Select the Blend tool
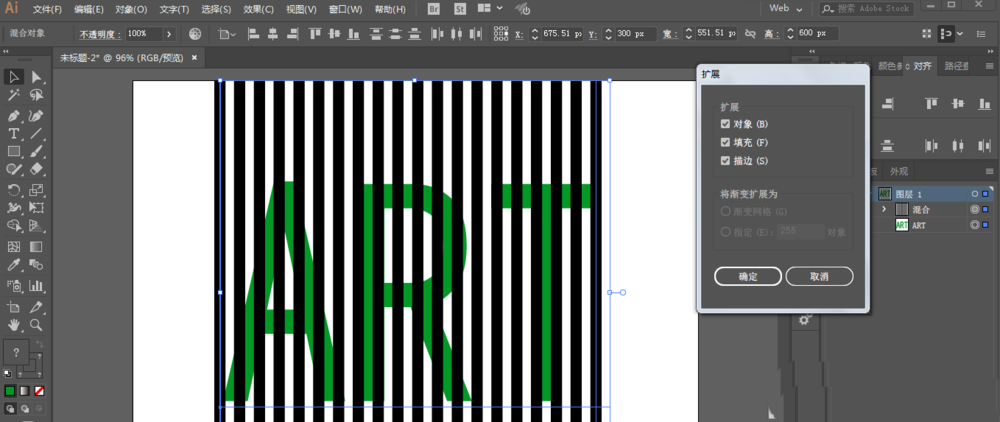The width and height of the screenshot is (1000, 422). click(36, 264)
